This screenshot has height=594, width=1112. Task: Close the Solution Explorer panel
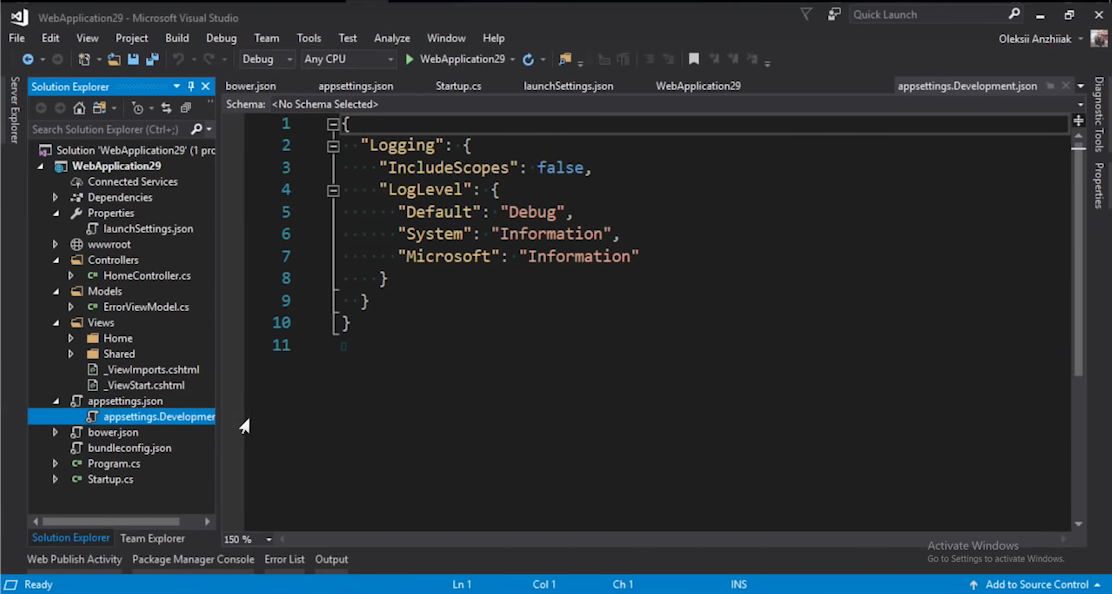click(206, 86)
